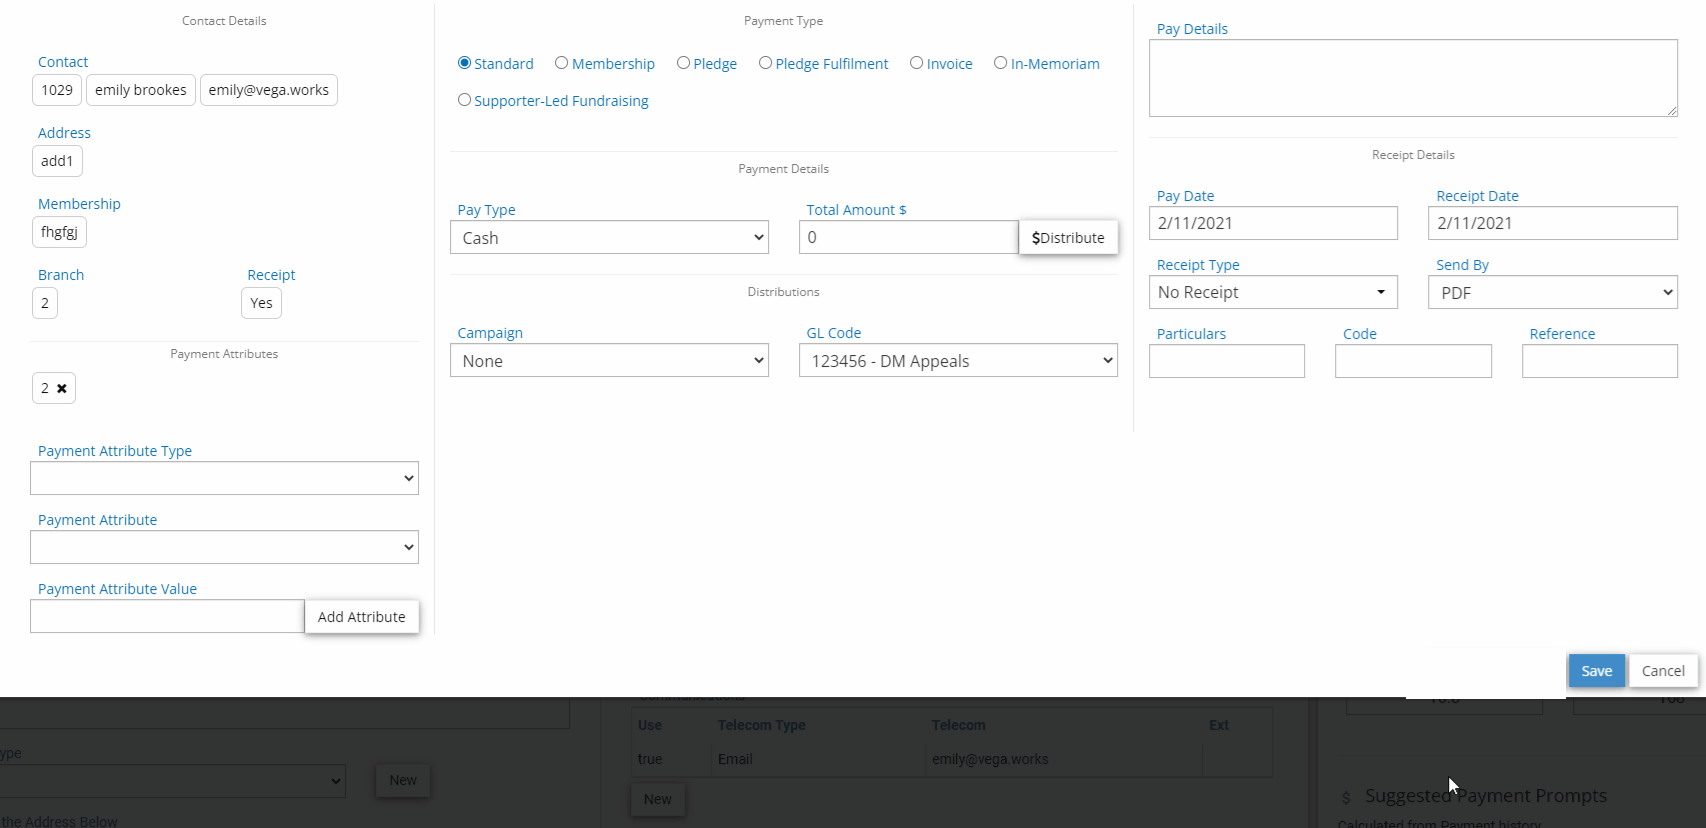Screen dimensions: 1706x828
Task: Click the Reference input field
Action: tap(1599, 361)
